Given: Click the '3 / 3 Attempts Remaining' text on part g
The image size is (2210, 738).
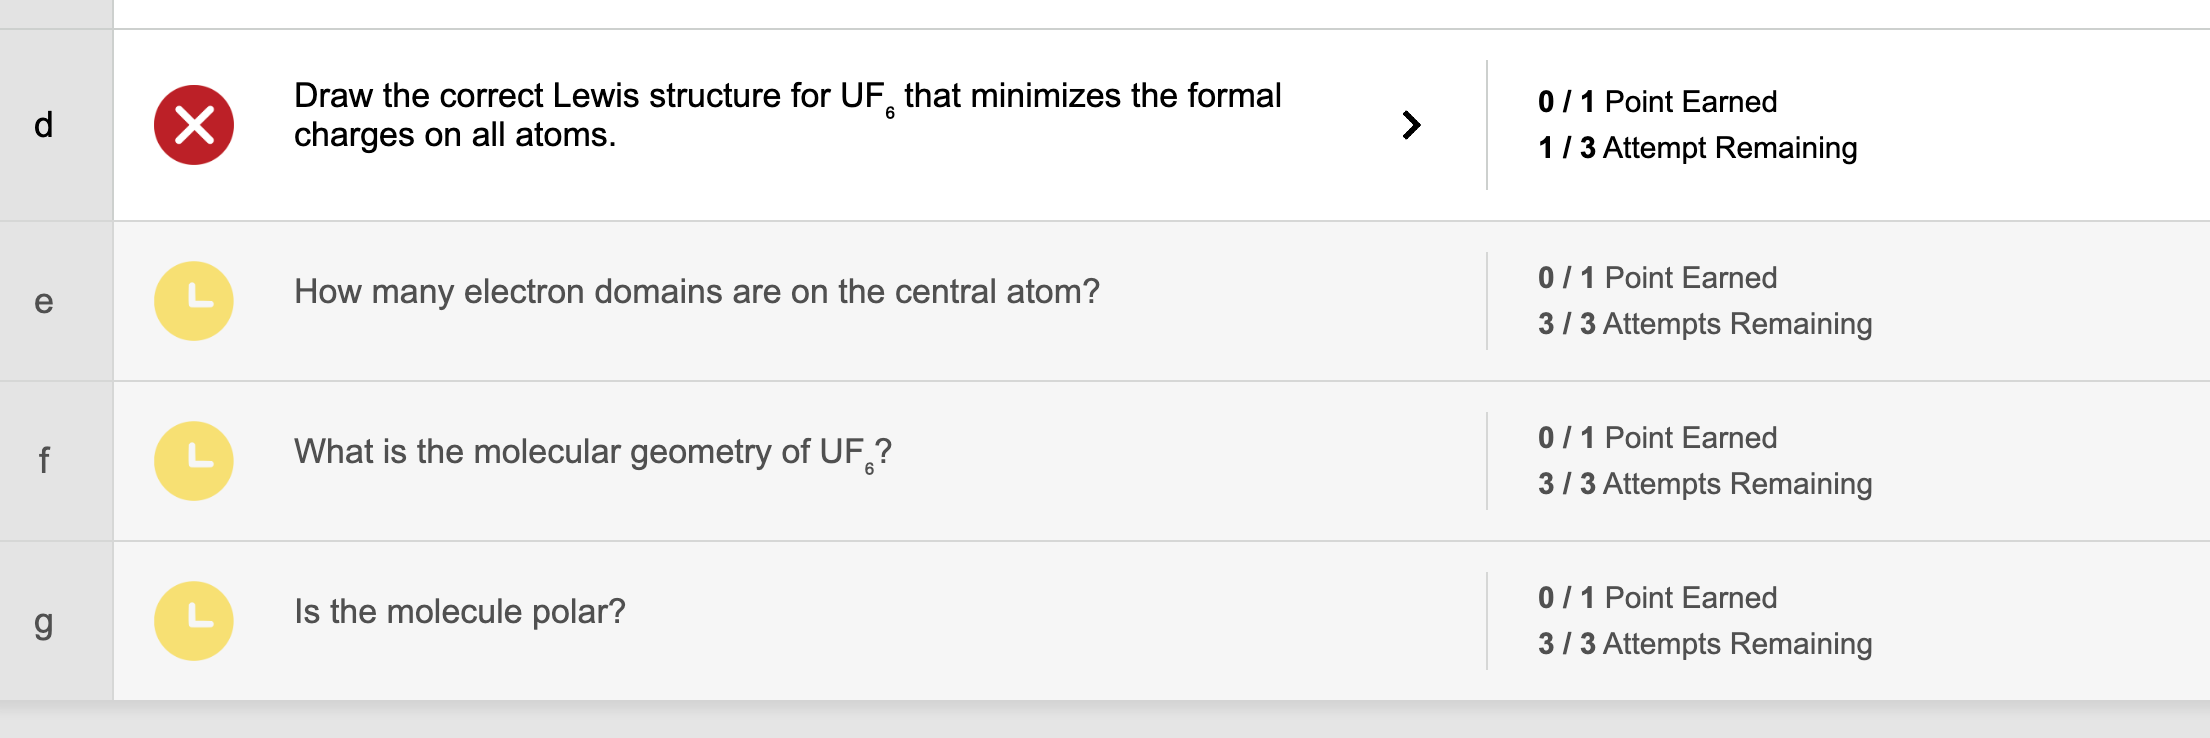Looking at the screenshot, I should [x=1705, y=644].
